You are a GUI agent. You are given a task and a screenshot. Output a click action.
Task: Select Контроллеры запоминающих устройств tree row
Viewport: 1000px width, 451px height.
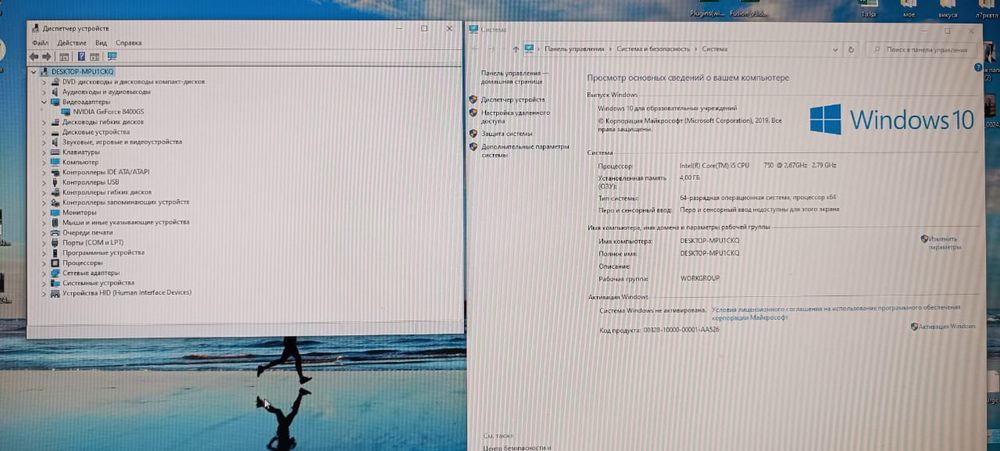126,202
